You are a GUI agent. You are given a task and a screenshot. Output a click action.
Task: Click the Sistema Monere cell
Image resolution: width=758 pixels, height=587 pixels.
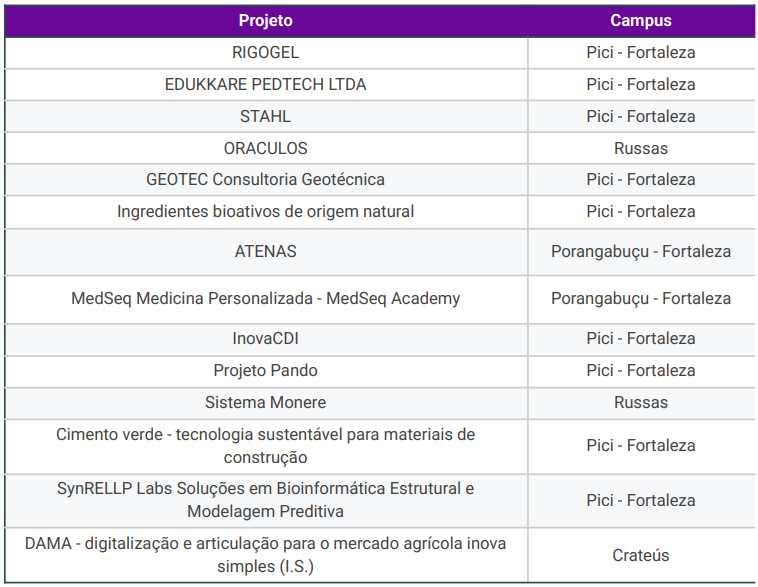265,403
